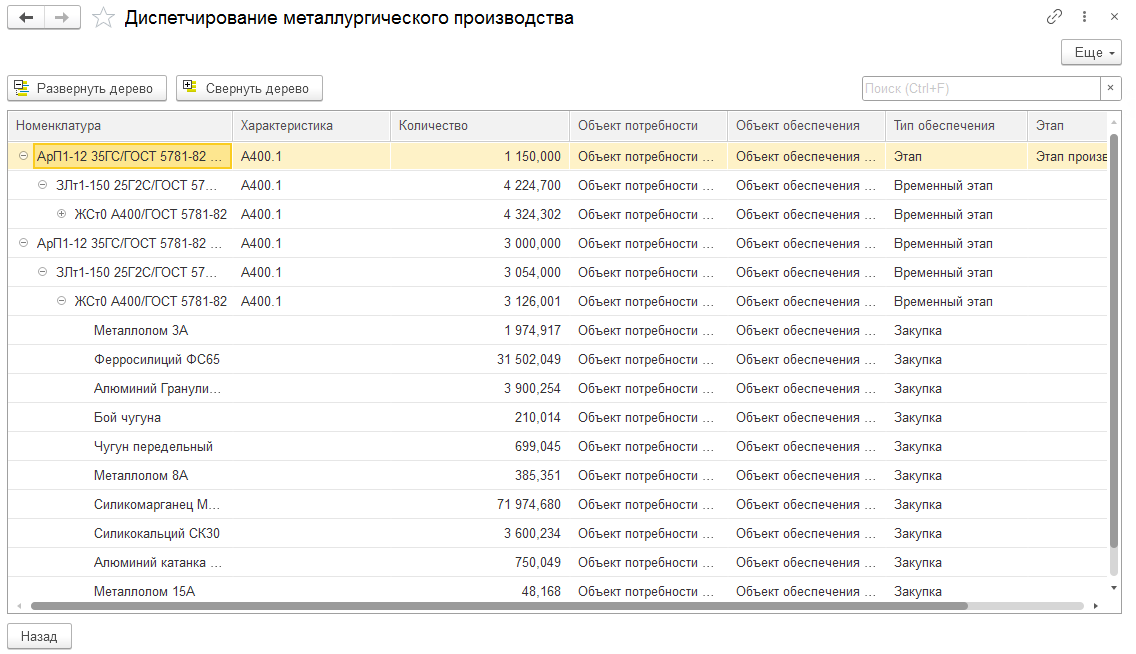Viewport: 1136px width, 654px height.
Task: Go forward with the right arrow button
Action: (62, 17)
